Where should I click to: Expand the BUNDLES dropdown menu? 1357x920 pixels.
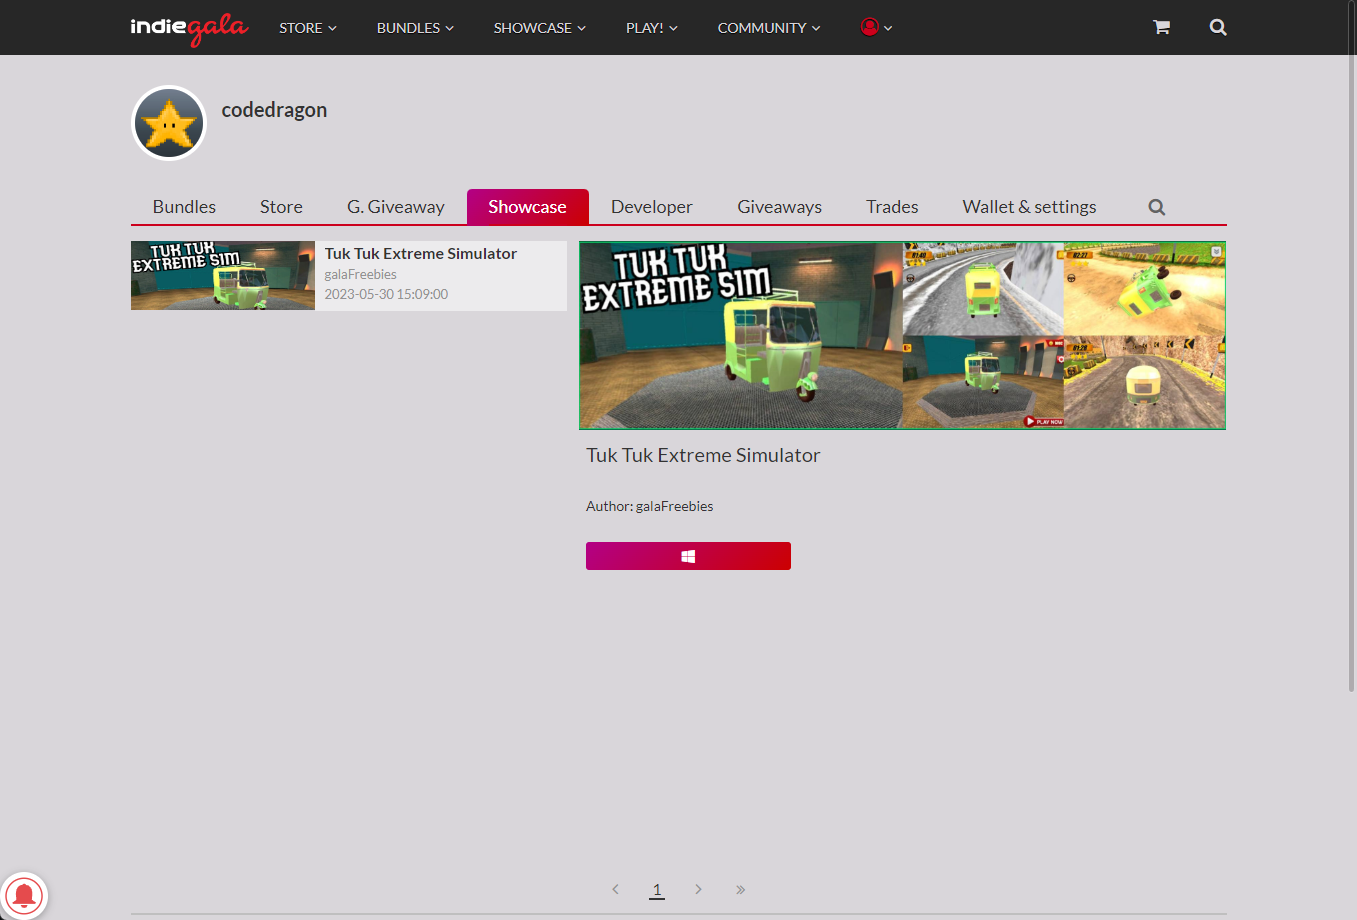point(415,28)
